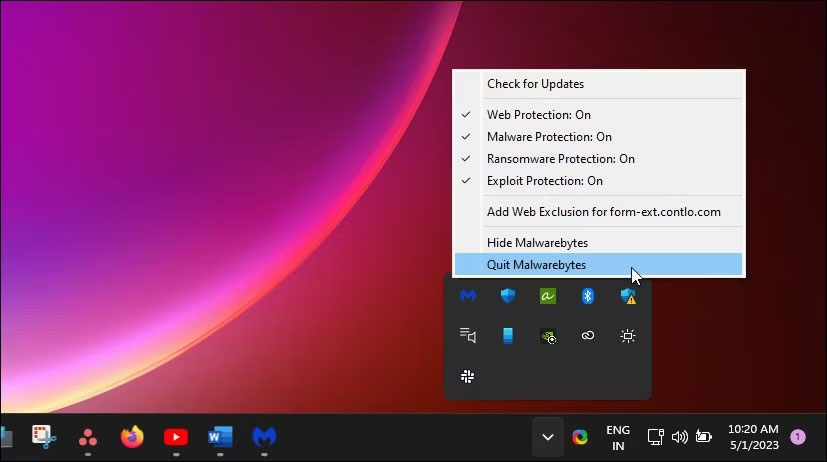The height and width of the screenshot is (462, 827).
Task: Disable Ransomware Protection
Action: (x=560, y=159)
